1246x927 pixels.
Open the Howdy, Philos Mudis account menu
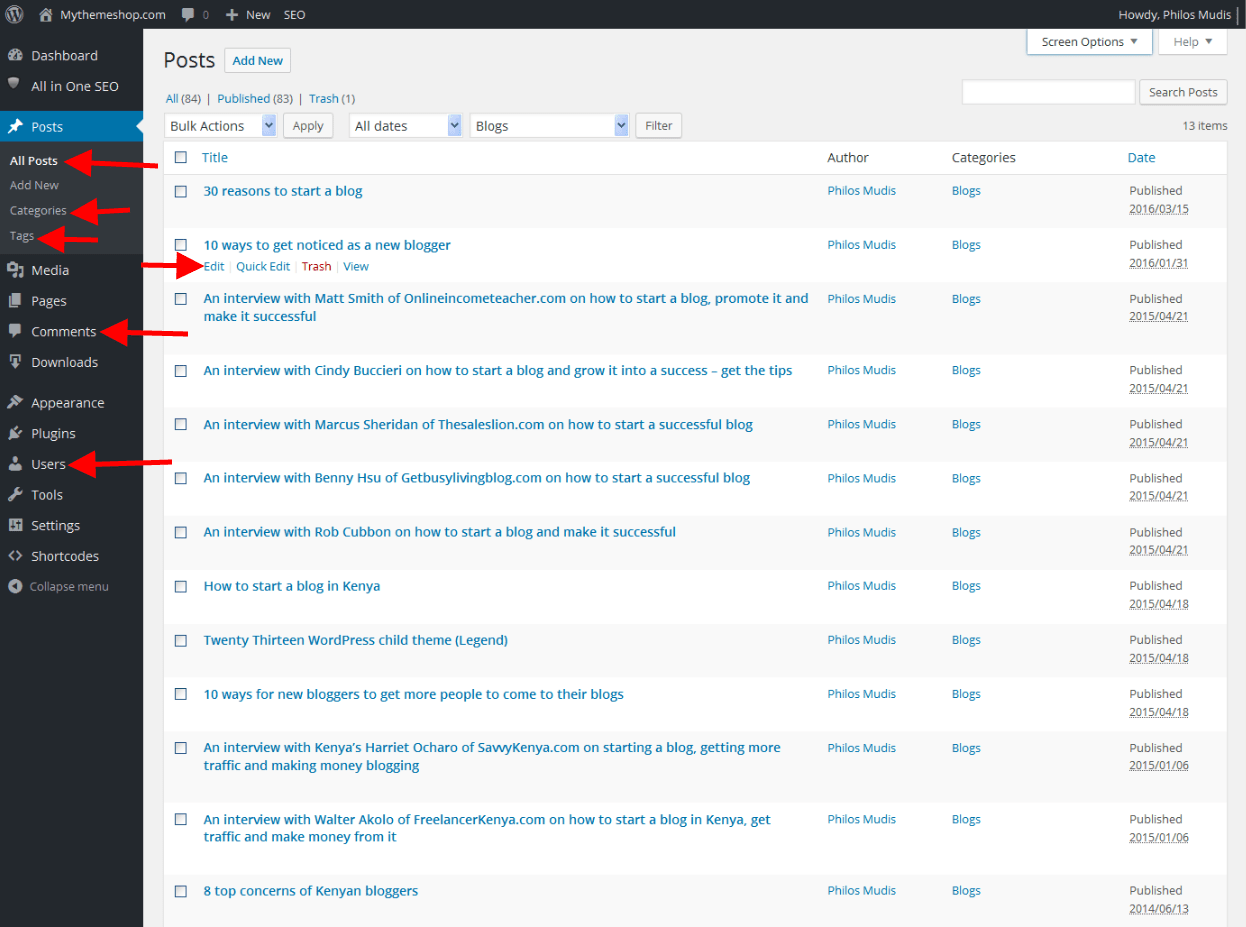pyautogui.click(x=1174, y=15)
